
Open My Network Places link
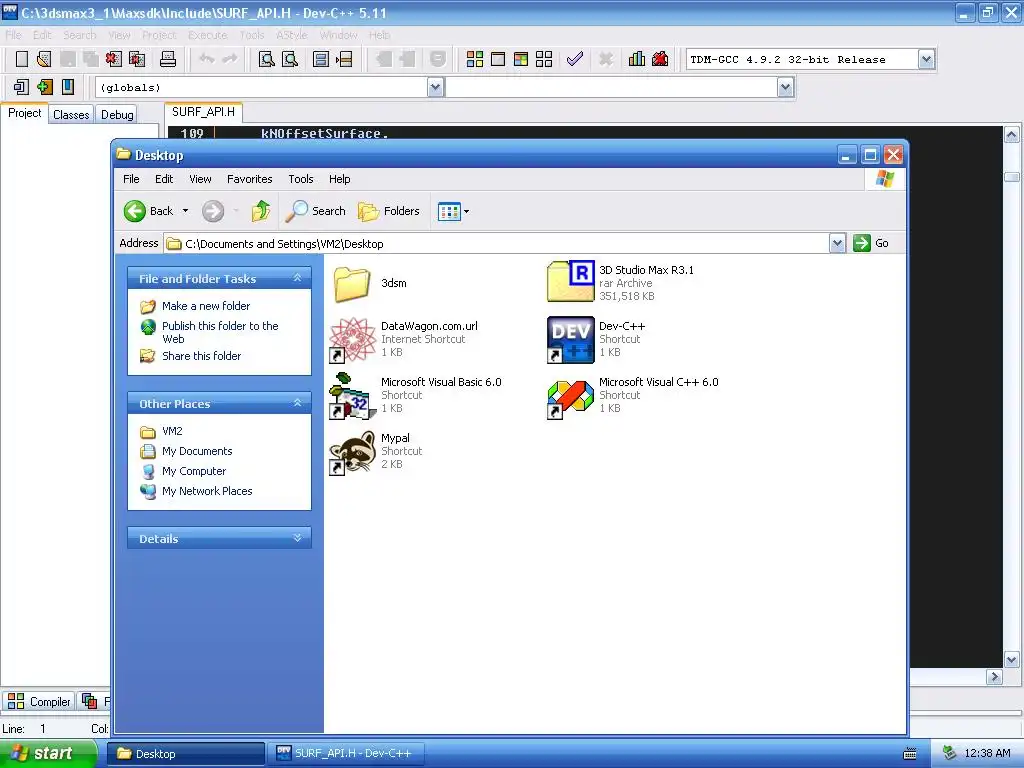pos(207,491)
